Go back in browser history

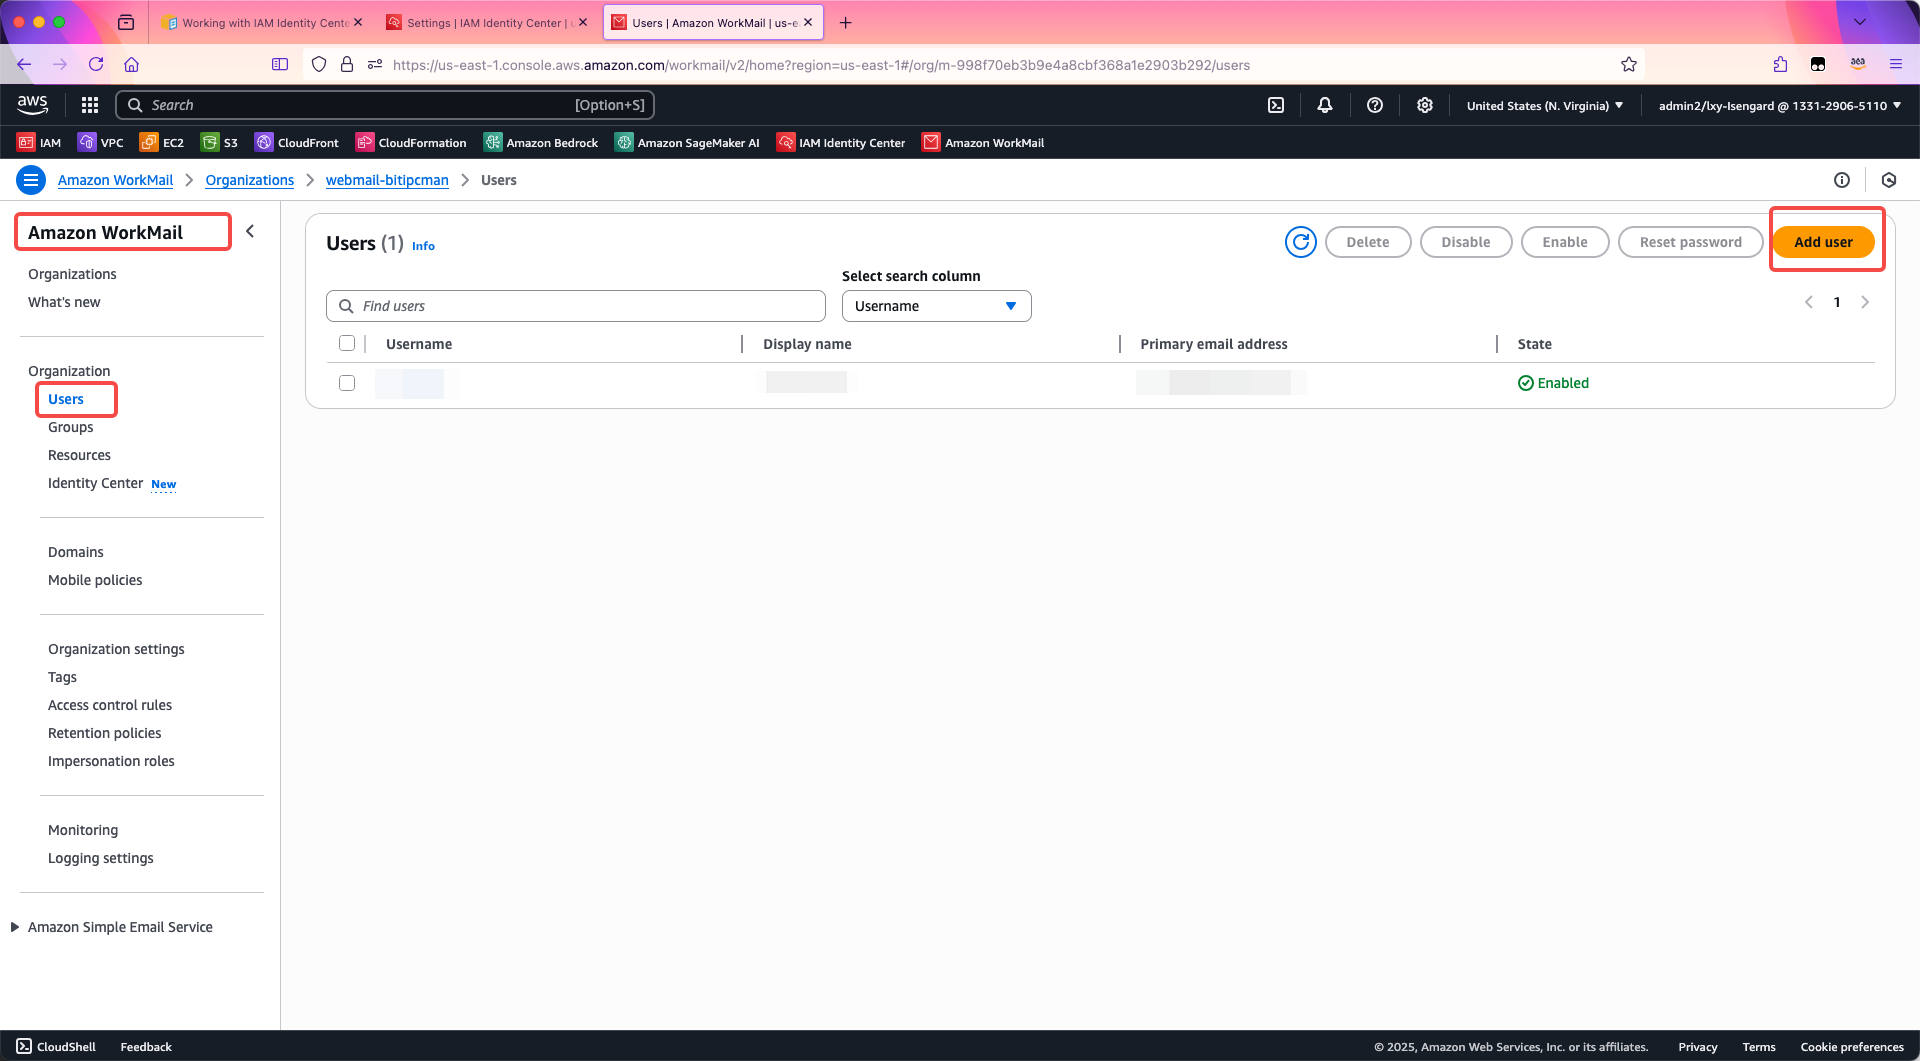[x=24, y=64]
